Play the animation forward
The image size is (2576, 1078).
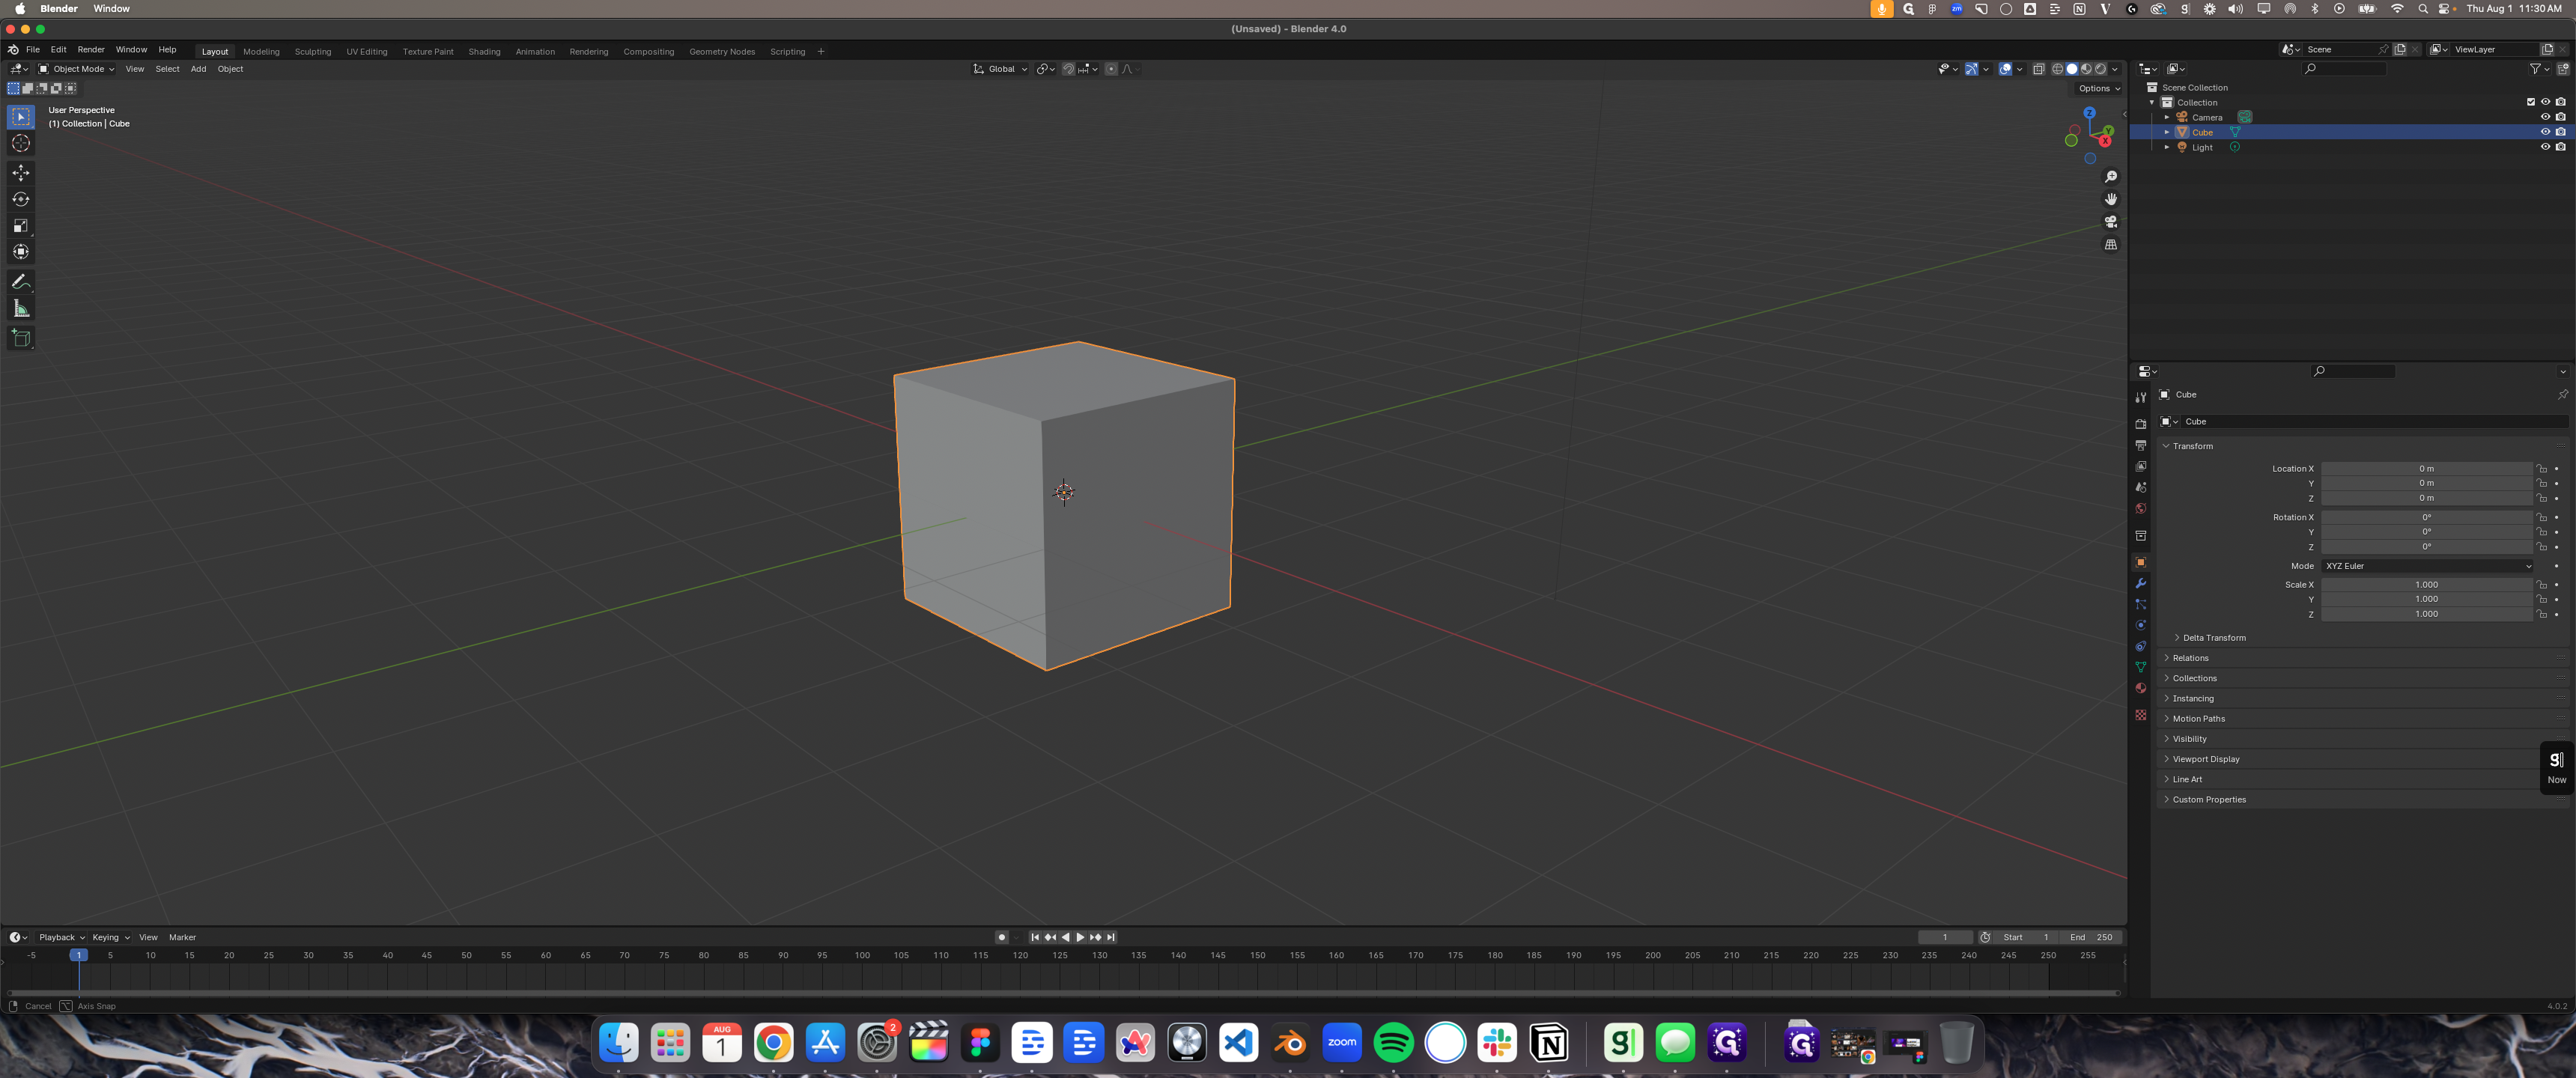tap(1080, 938)
